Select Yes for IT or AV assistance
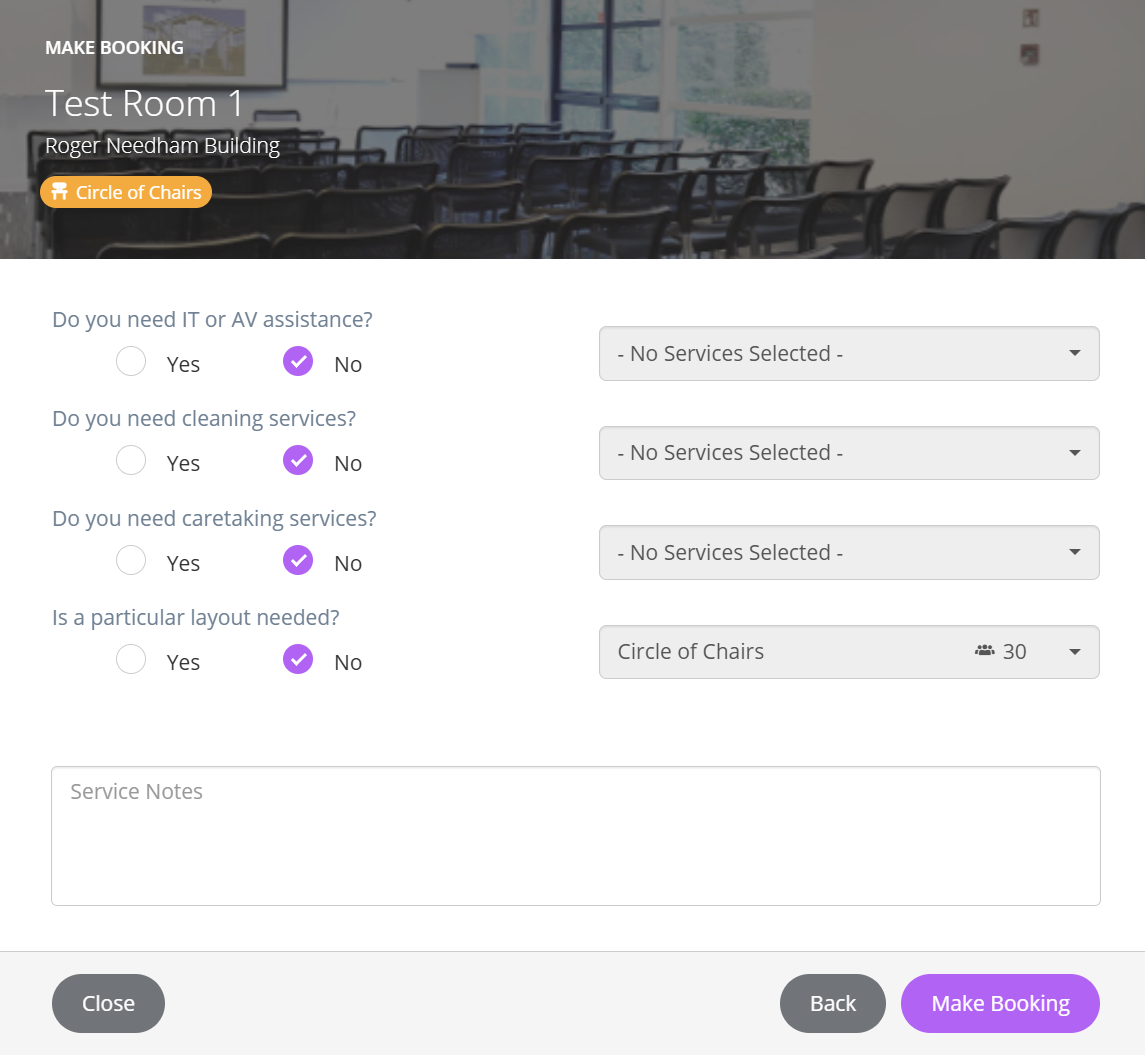 (131, 361)
